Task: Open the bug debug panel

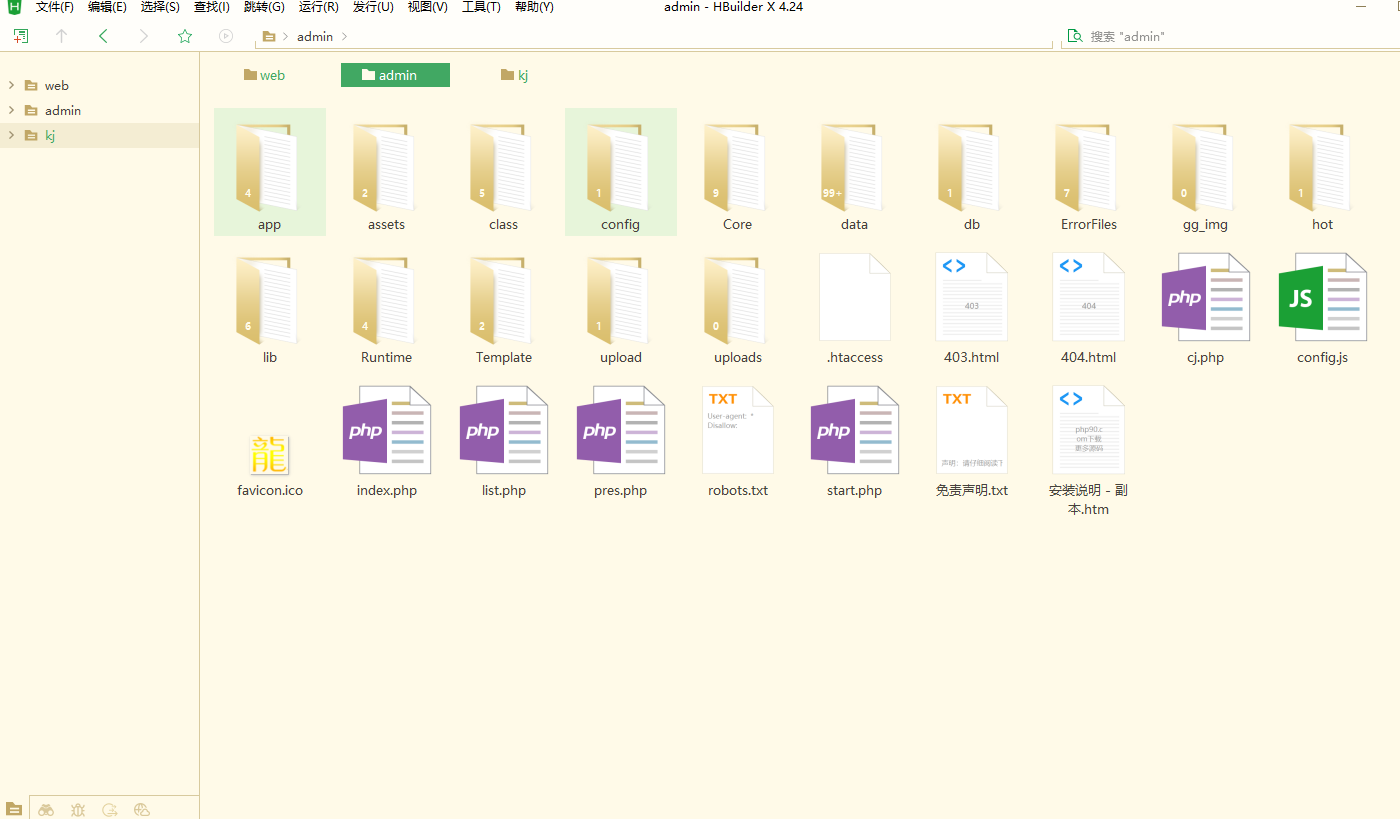Action: pyautogui.click(x=78, y=809)
